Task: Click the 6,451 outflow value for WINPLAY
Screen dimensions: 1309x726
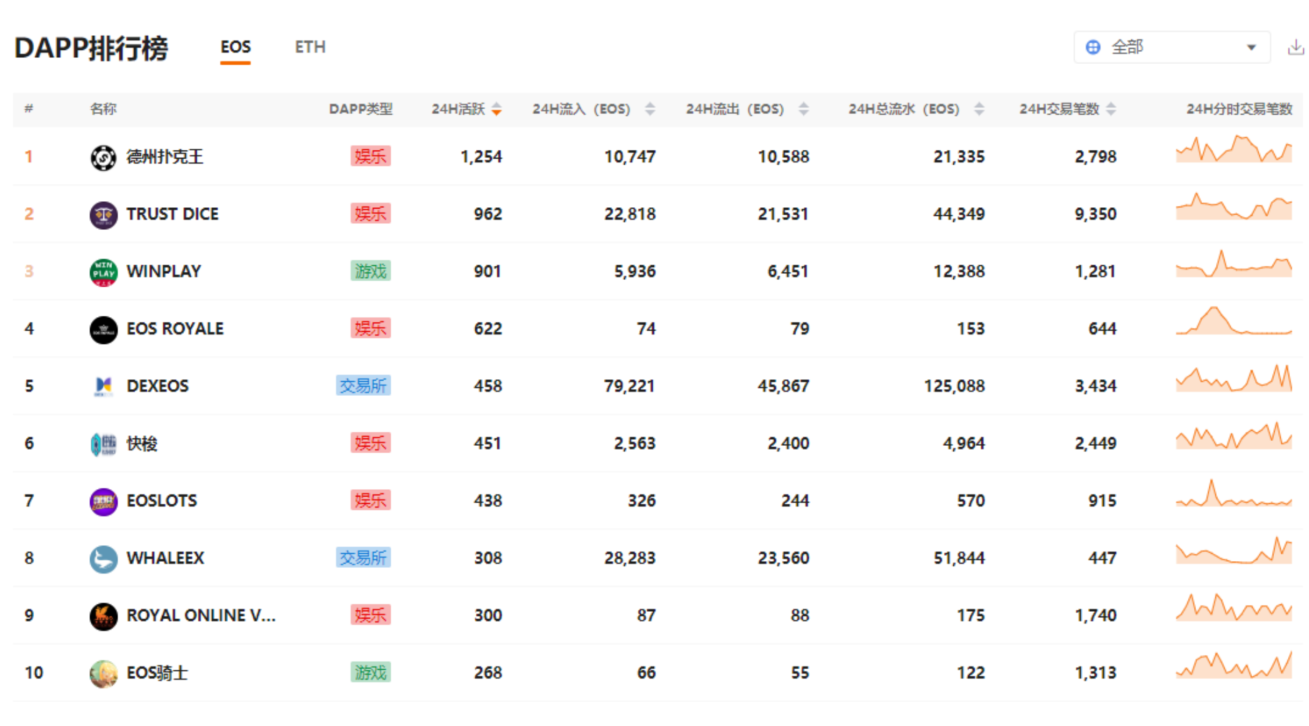Action: 789,272
